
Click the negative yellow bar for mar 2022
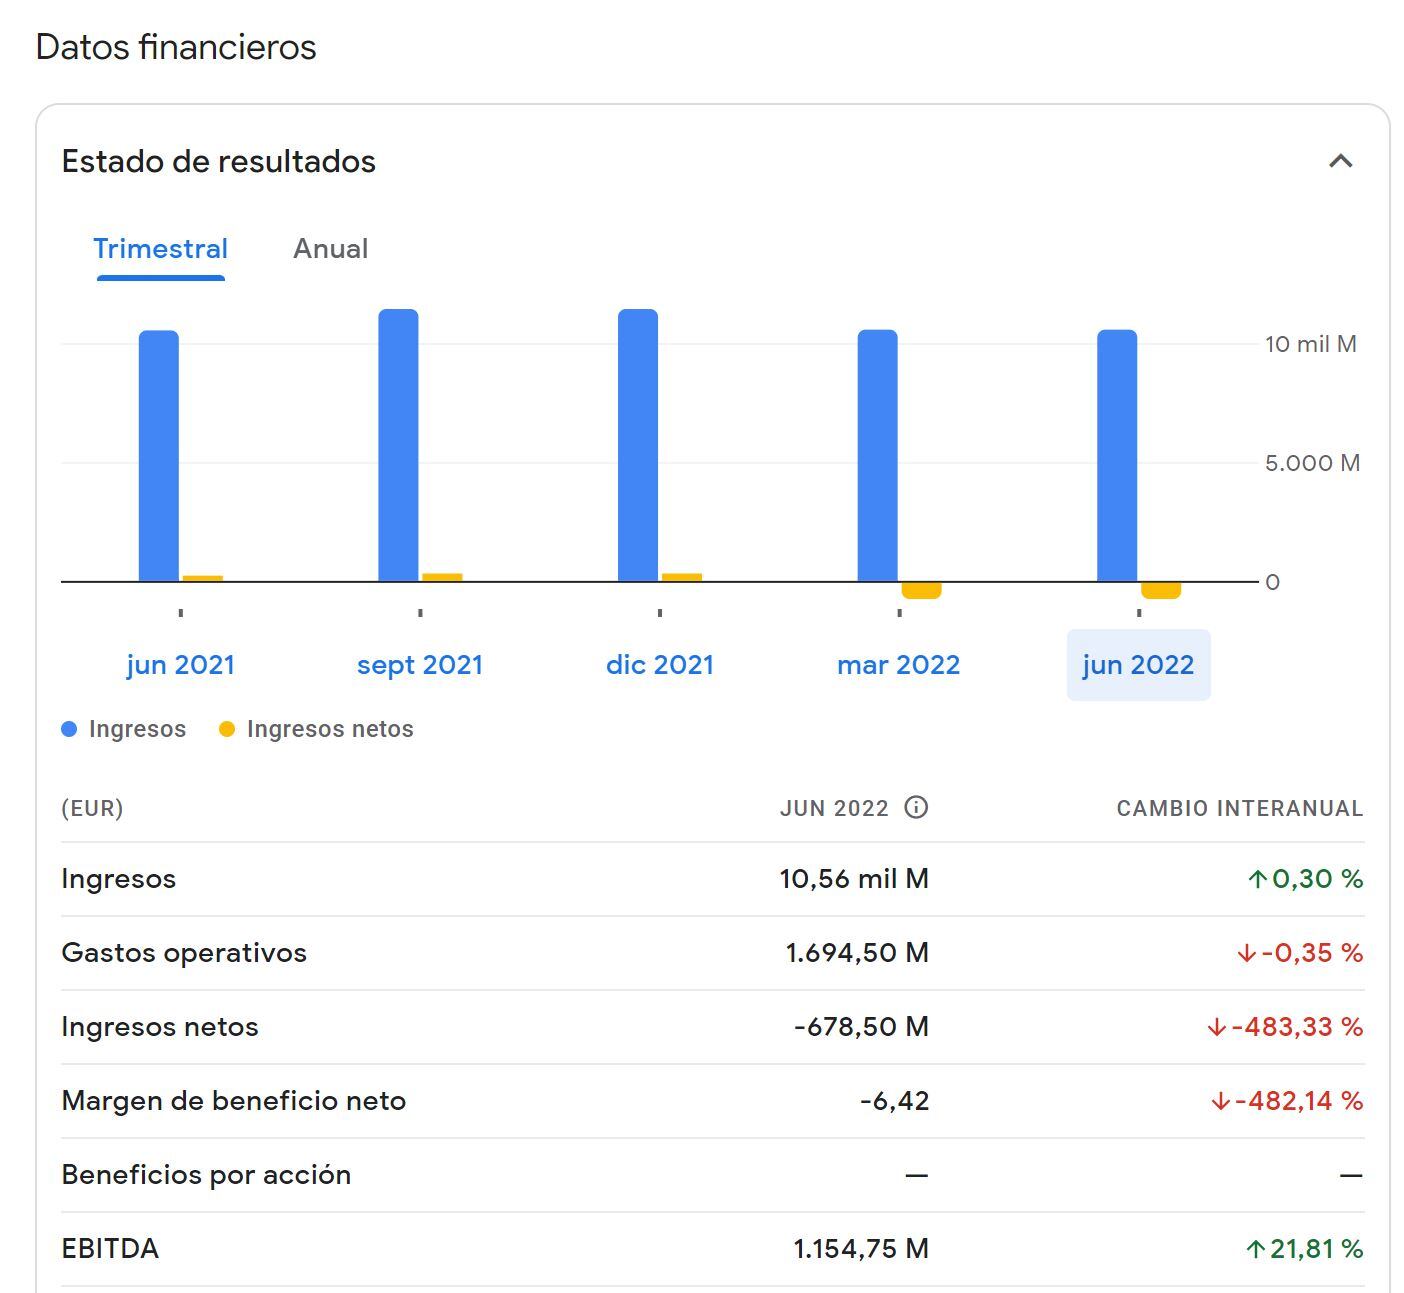[921, 590]
